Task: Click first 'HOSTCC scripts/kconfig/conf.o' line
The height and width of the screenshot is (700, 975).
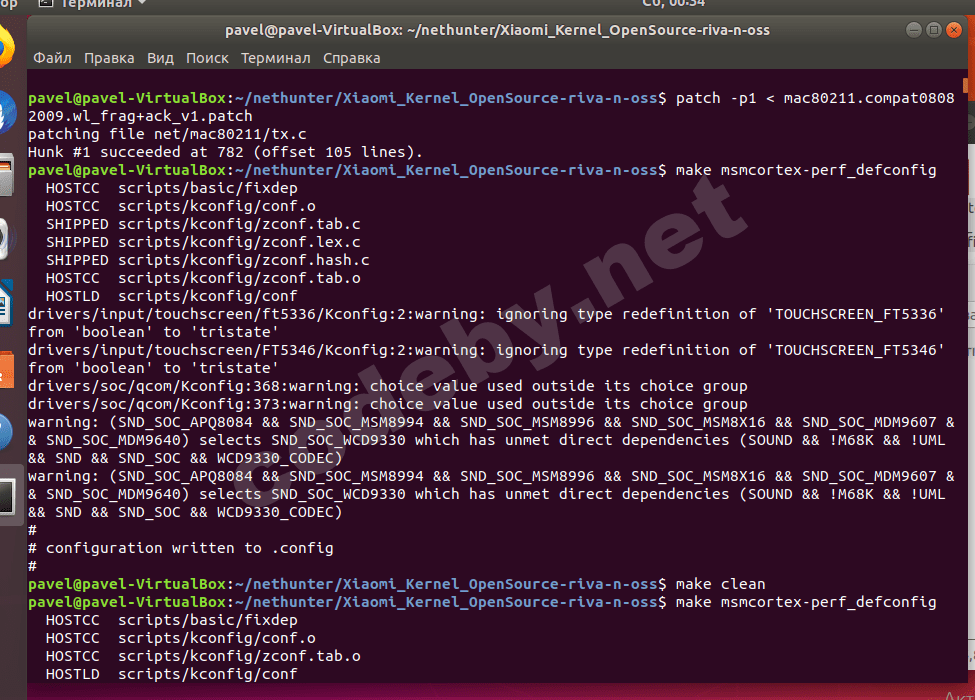Action: (x=180, y=206)
